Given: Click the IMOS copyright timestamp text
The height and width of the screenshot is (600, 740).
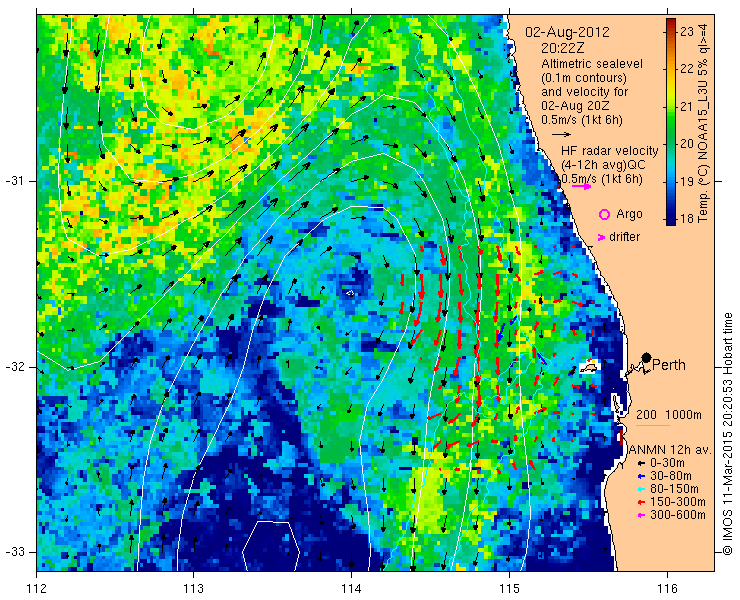Looking at the screenshot, I should click(727, 434).
